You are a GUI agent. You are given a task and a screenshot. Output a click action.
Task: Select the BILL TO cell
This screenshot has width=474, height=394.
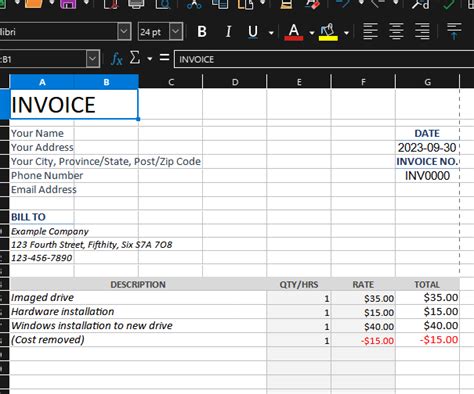coord(42,217)
